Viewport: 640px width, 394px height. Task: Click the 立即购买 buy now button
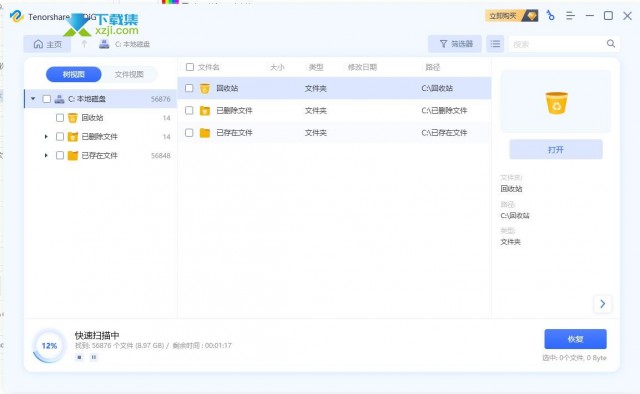tap(512, 16)
